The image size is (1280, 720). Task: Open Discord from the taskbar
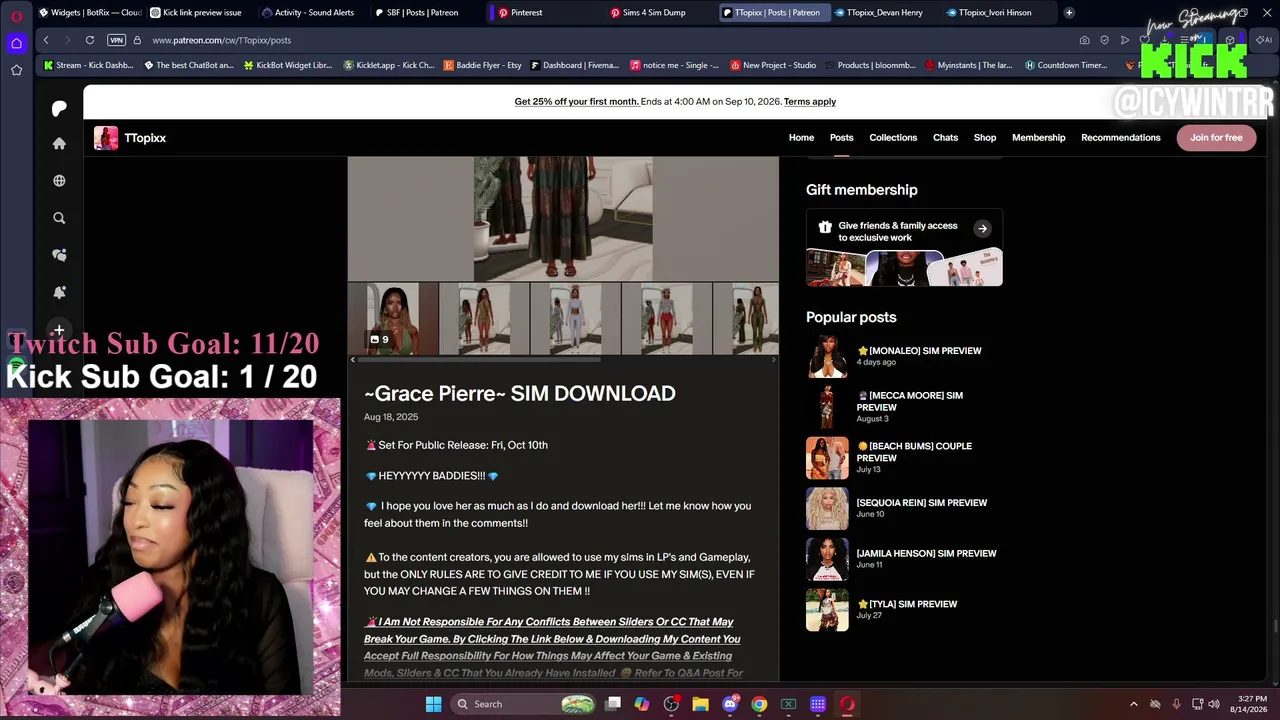pyautogui.click(x=730, y=704)
